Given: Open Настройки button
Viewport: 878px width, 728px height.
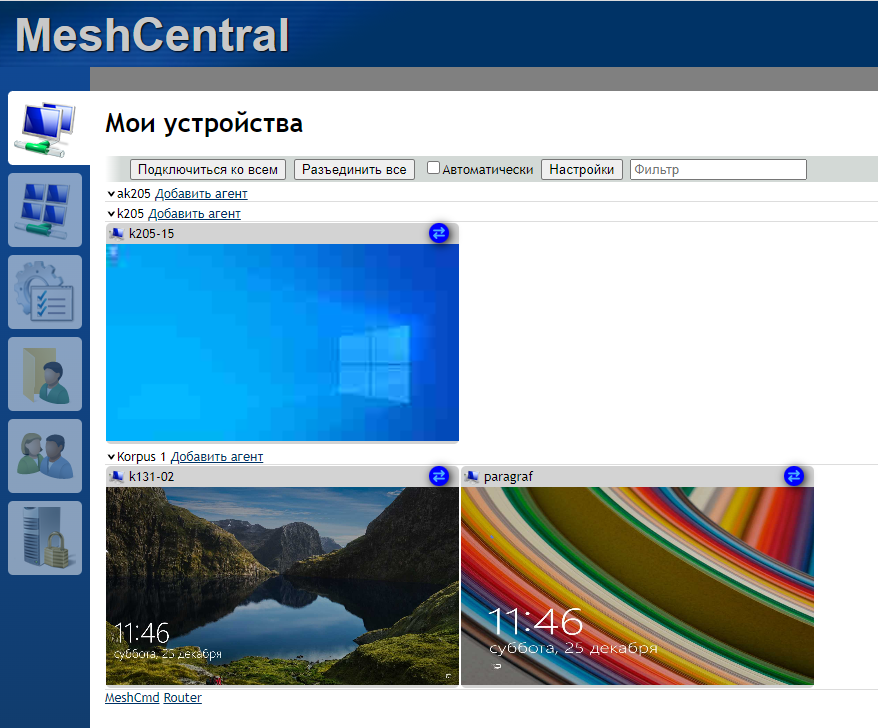Looking at the screenshot, I should [x=582, y=169].
